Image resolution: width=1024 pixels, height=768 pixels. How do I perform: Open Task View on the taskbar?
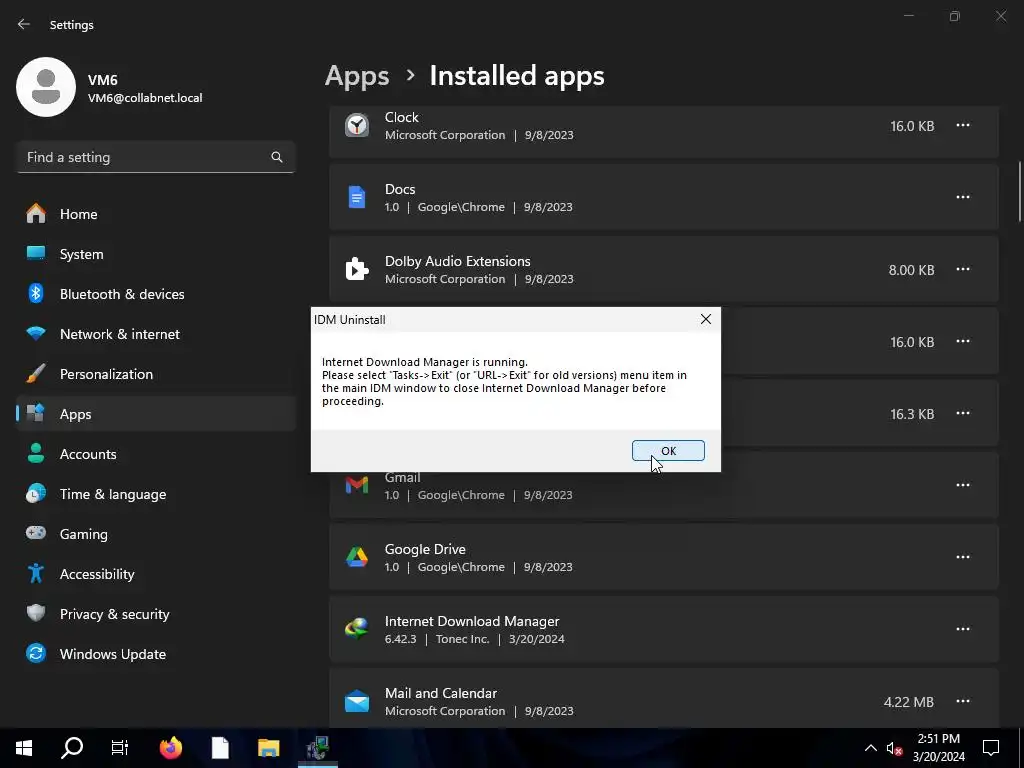pos(120,748)
